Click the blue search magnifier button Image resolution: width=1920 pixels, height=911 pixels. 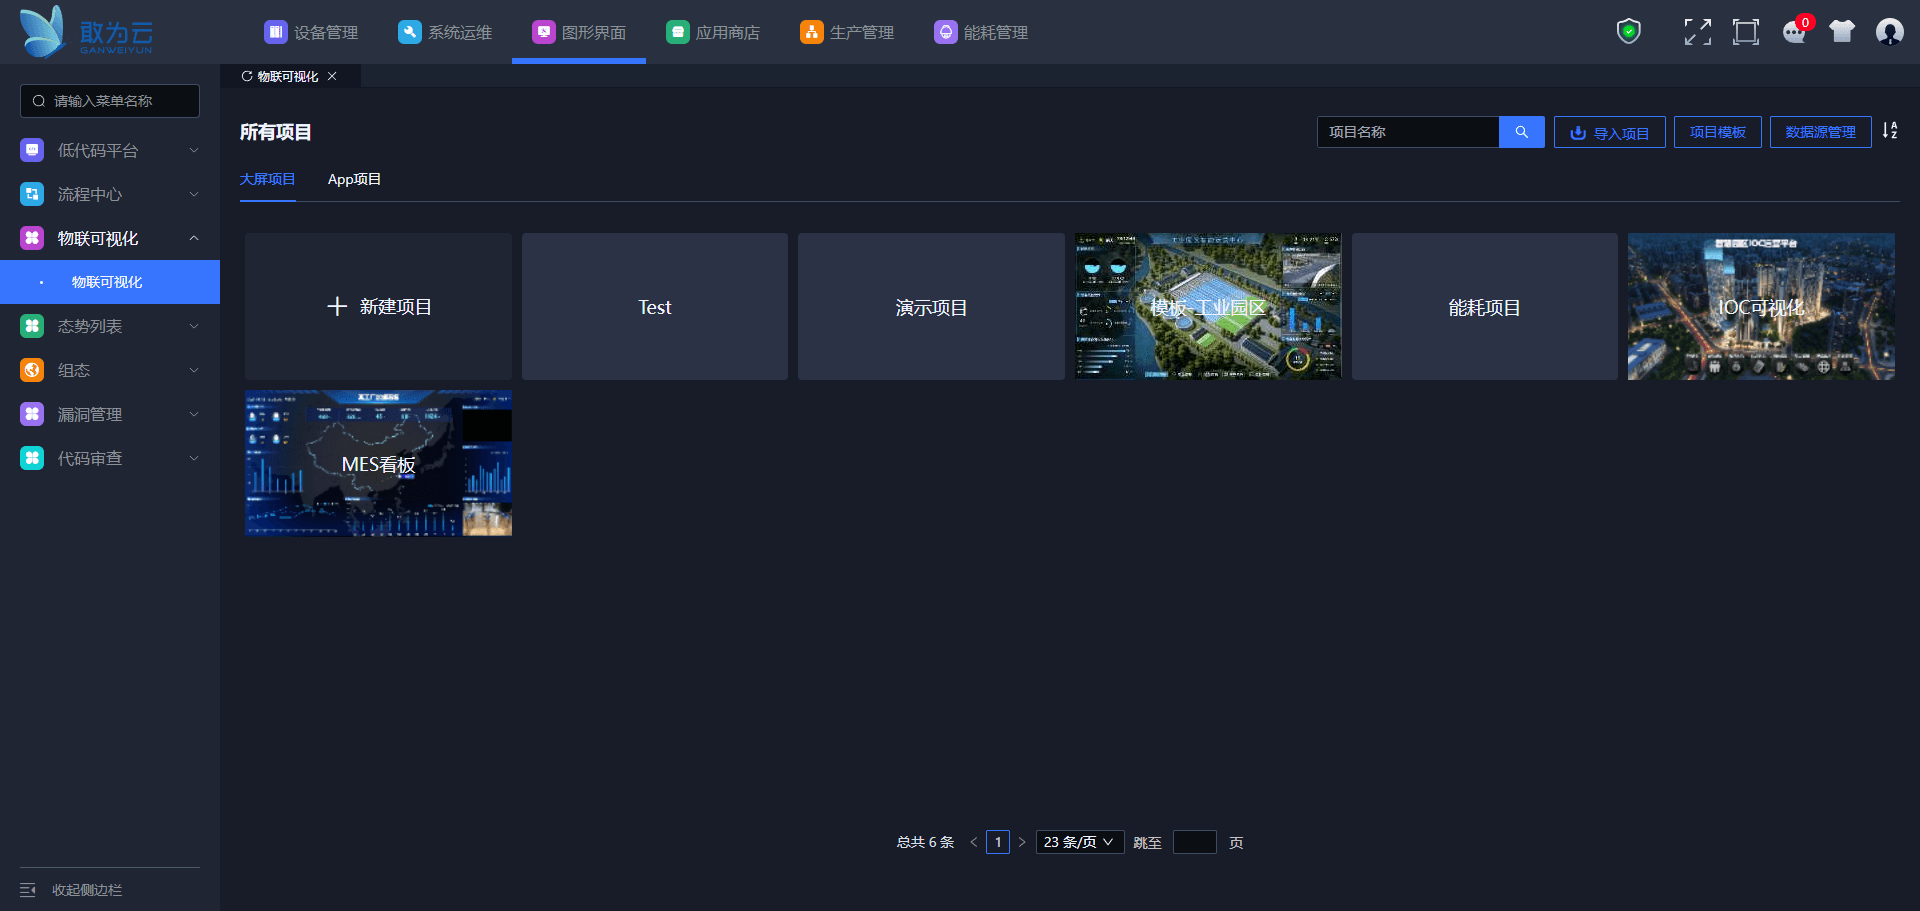1522,132
